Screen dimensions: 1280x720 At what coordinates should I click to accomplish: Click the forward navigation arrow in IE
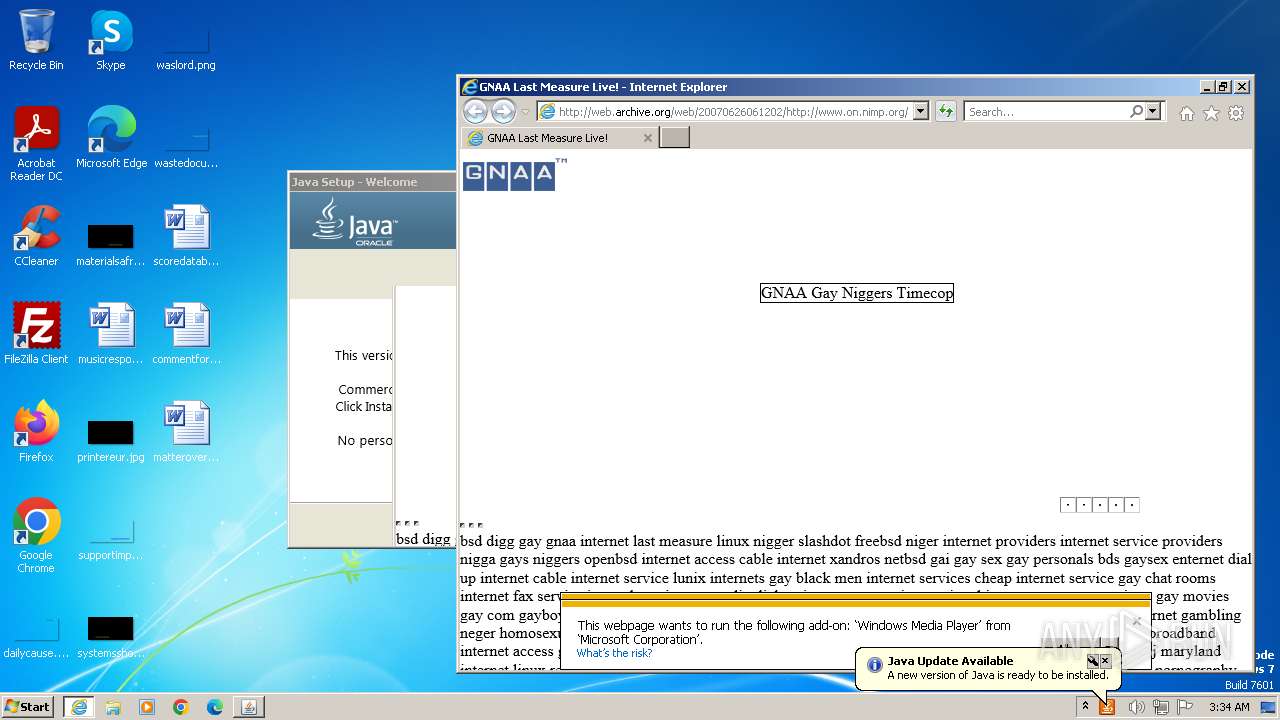coord(503,112)
